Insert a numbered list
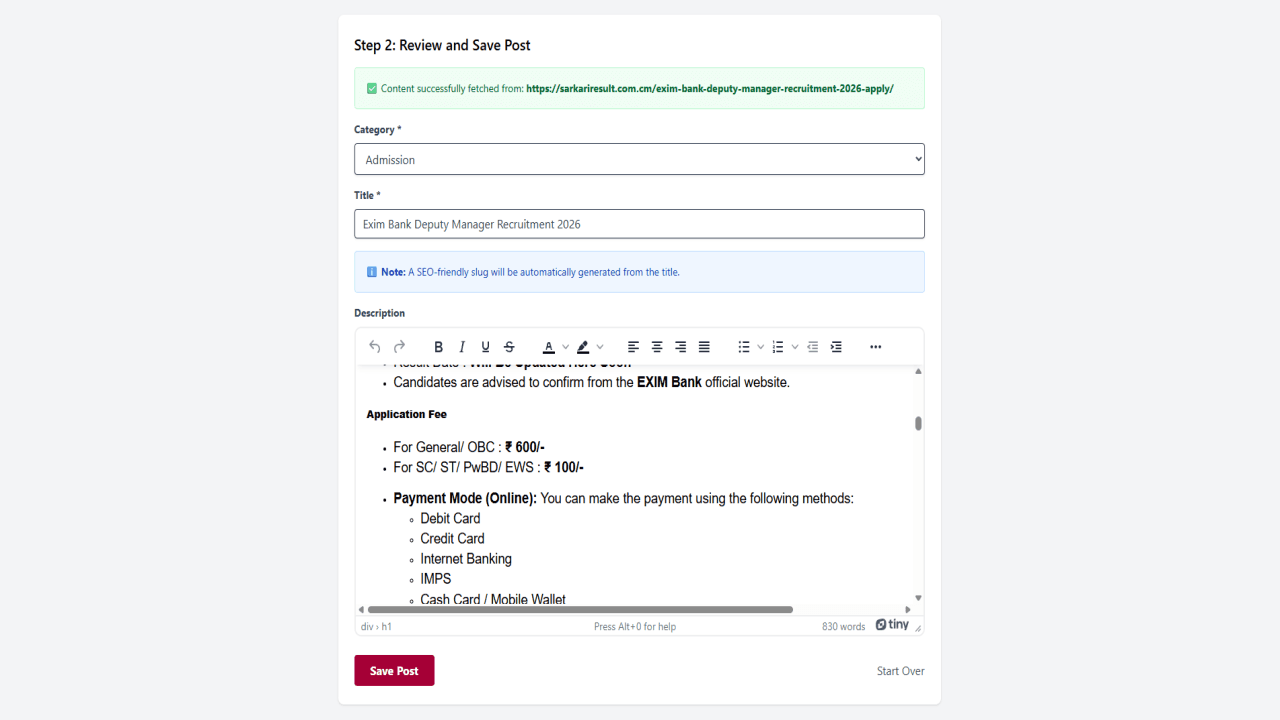 (x=777, y=347)
